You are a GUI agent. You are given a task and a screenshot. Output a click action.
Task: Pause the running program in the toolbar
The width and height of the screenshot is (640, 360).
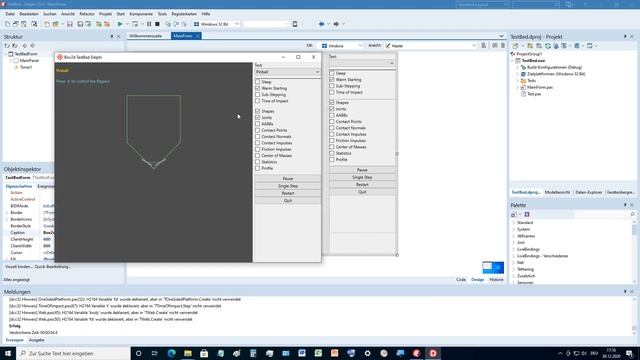(x=149, y=24)
